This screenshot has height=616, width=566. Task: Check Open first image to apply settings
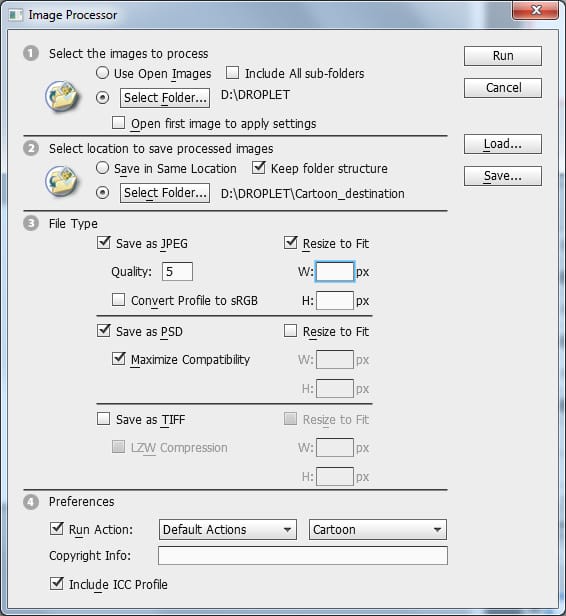(118, 123)
